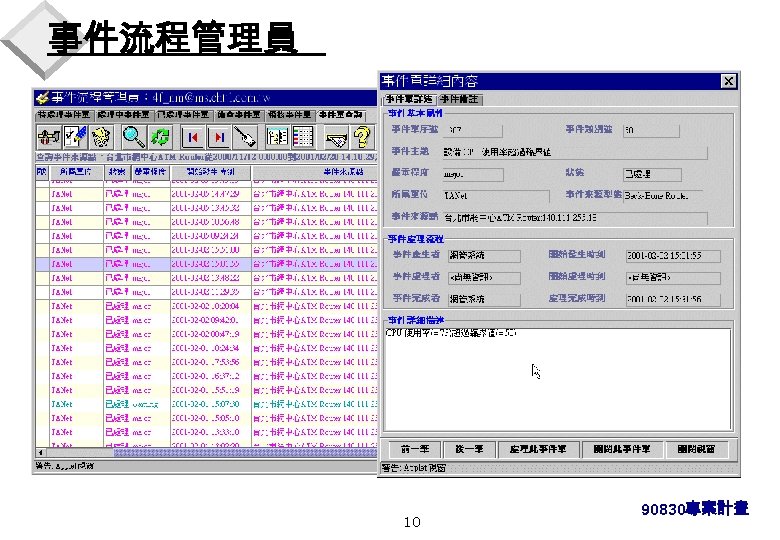Screen dimensions: 780x540
Task: Sort by the 事件來源點 column header
Action: (315, 172)
